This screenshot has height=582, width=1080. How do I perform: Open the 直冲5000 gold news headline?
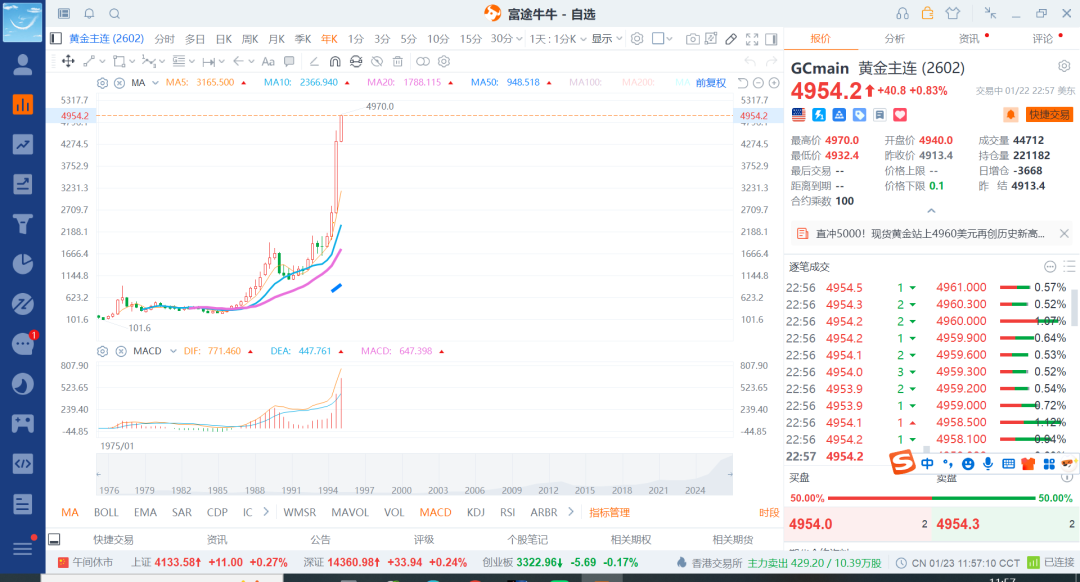pyautogui.click(x=930, y=234)
